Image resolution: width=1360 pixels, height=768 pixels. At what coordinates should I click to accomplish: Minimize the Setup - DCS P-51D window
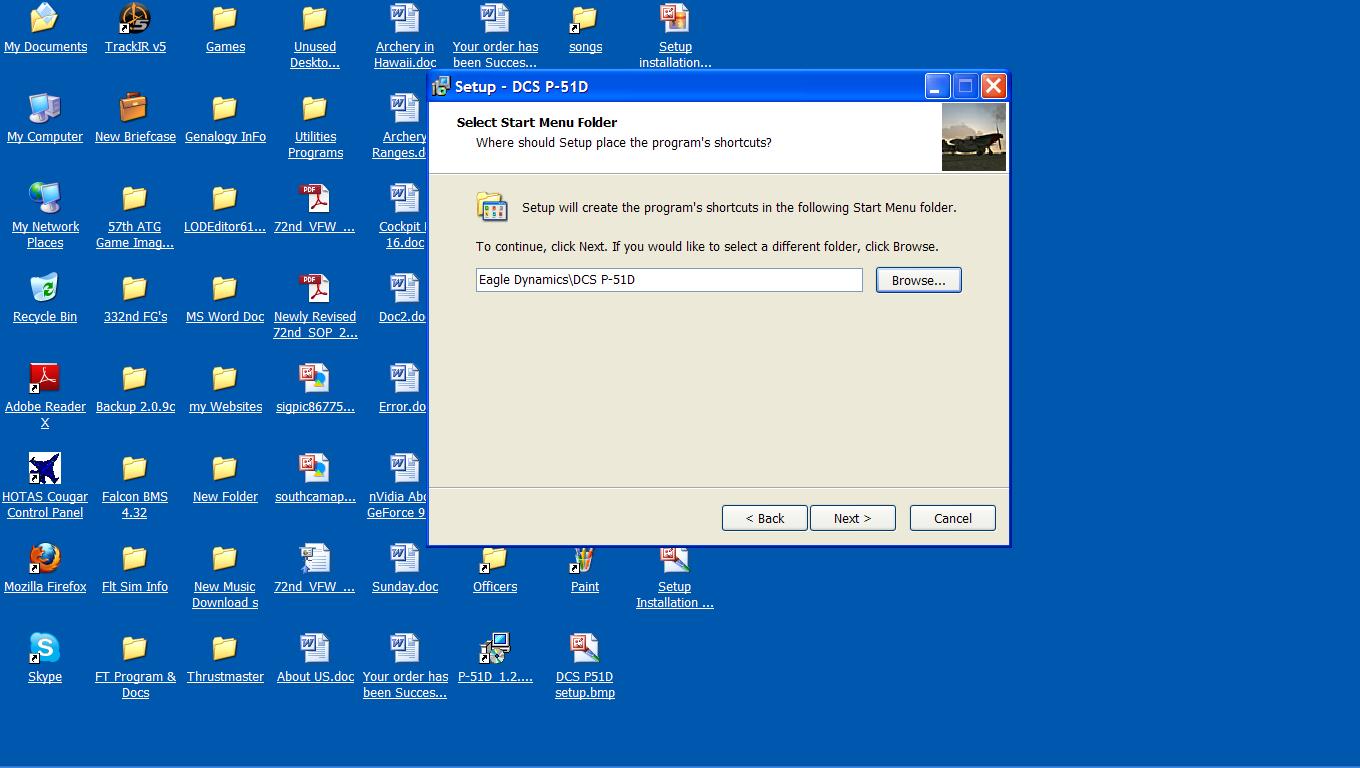point(937,86)
